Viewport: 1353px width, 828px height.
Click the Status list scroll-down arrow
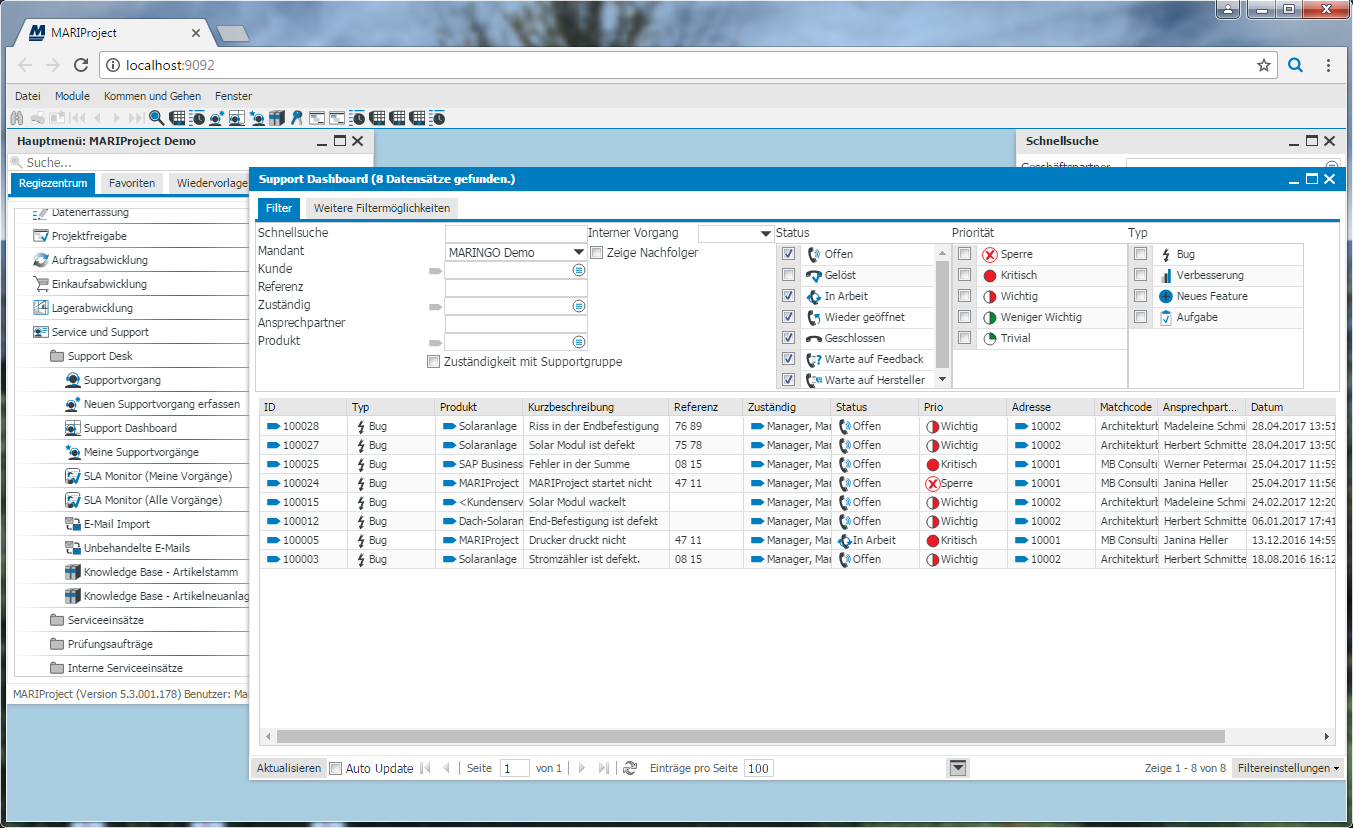coord(943,380)
